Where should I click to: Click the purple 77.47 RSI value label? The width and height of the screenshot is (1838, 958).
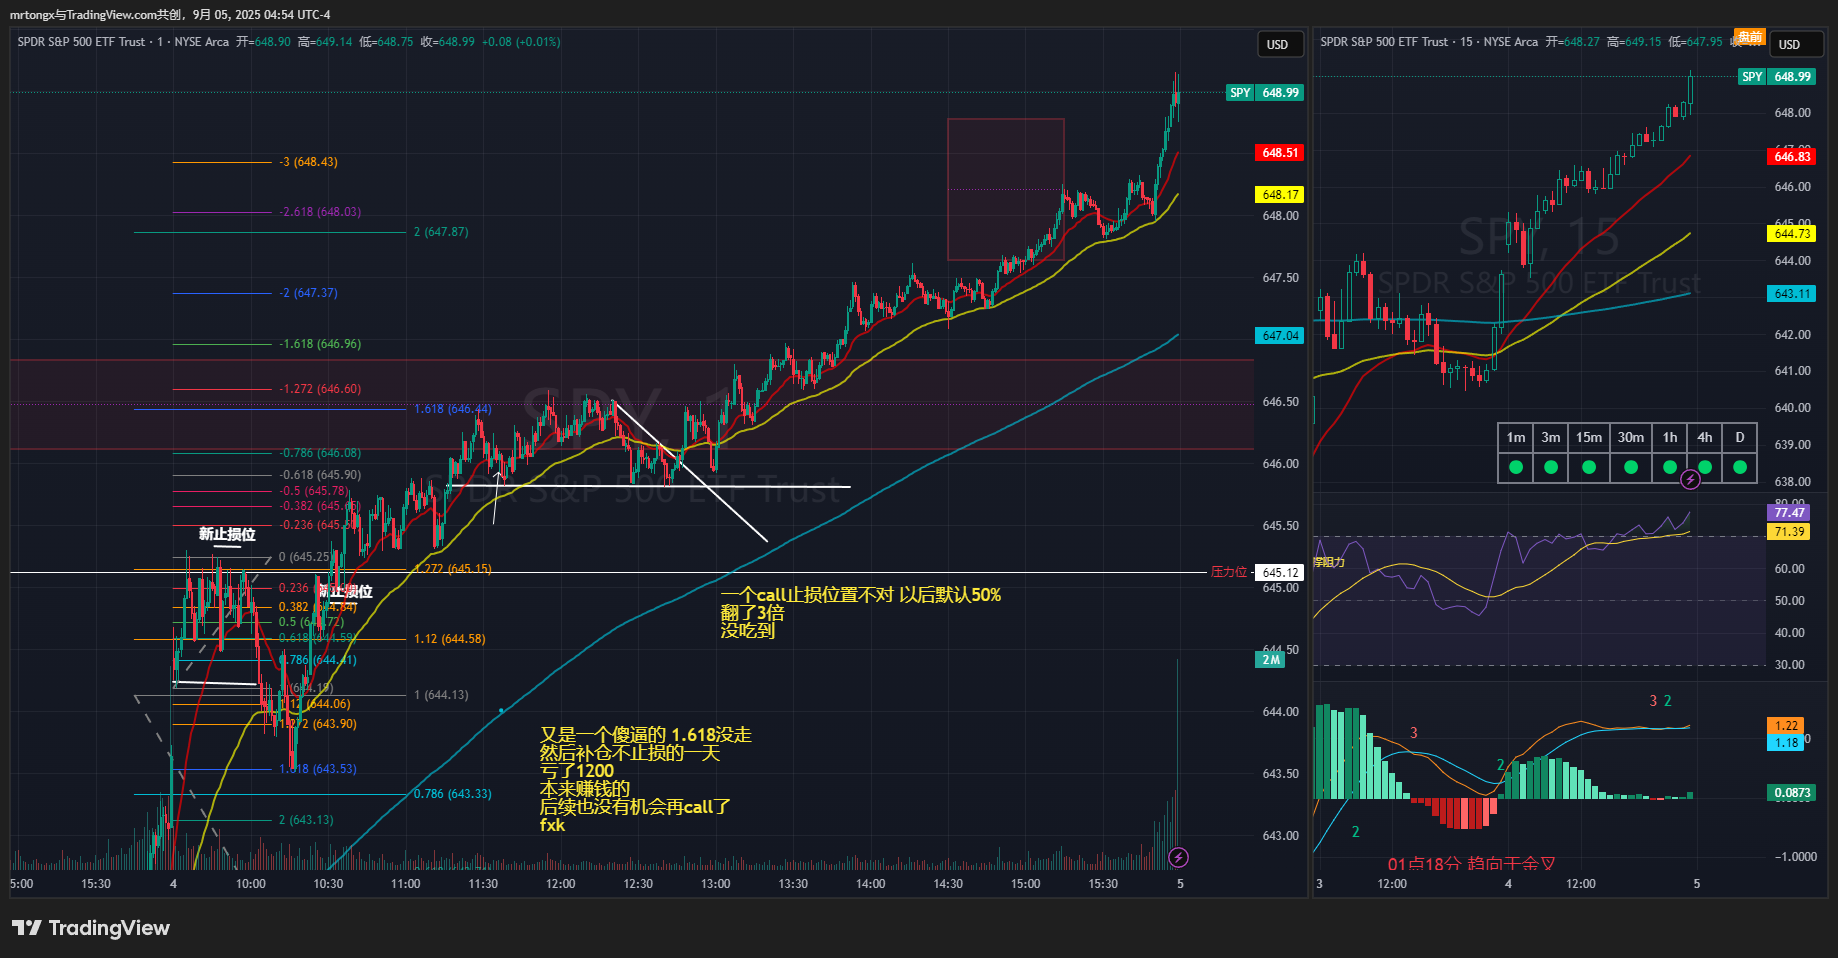(1789, 513)
